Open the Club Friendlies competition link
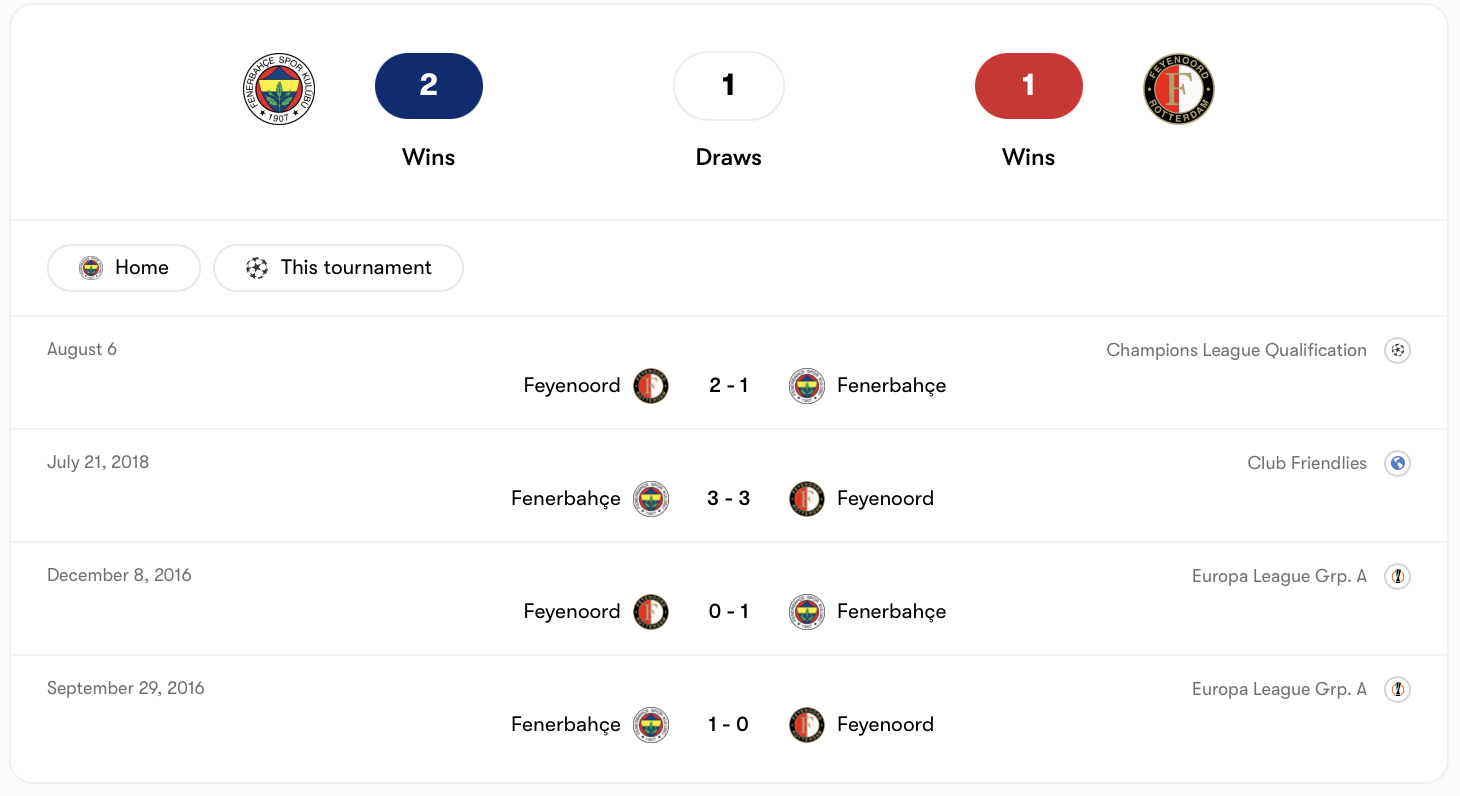This screenshot has height=796, width=1460. click(1307, 463)
